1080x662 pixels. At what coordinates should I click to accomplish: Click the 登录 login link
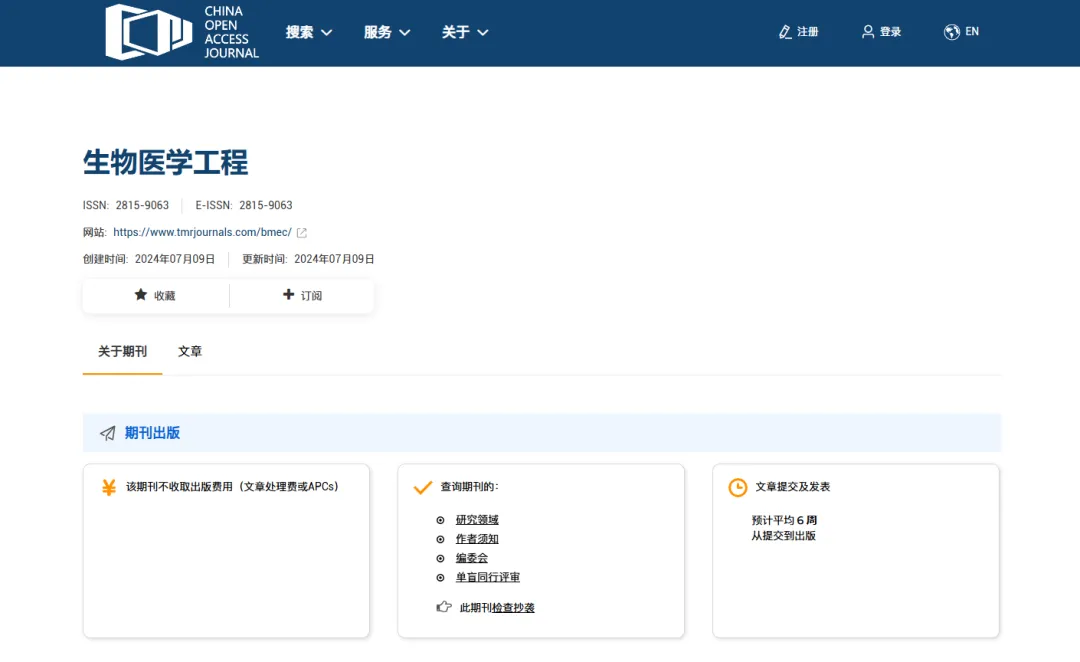pos(882,32)
